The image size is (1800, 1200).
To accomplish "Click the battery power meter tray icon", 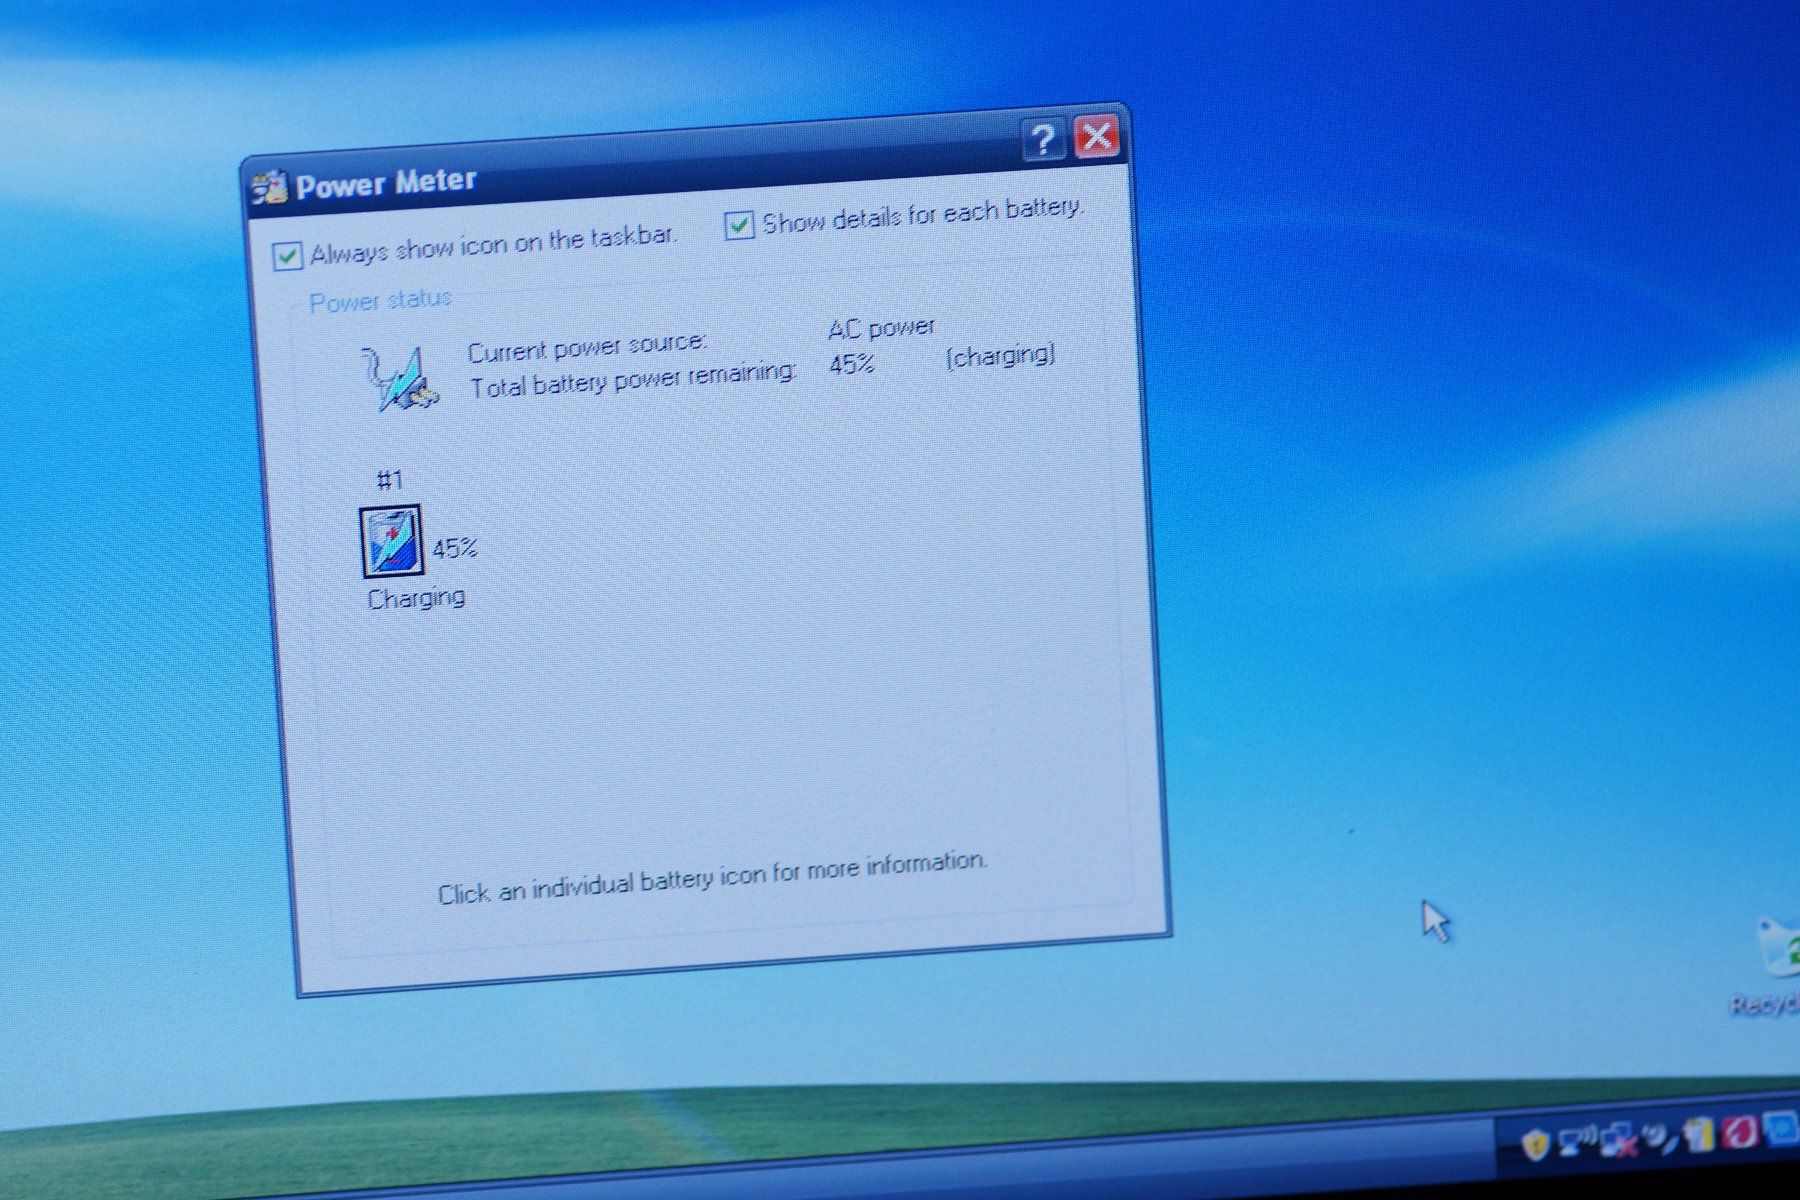I will pos(1698,1134).
